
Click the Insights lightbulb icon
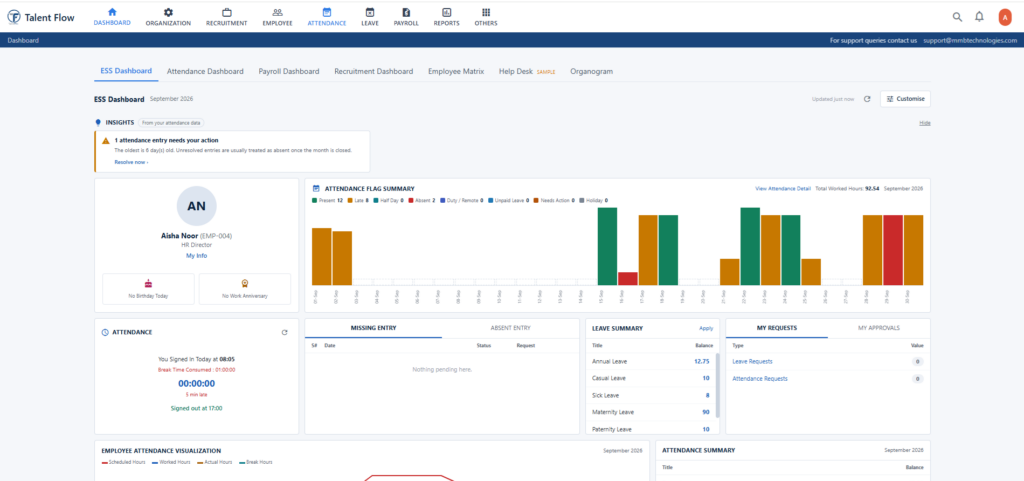(x=99, y=122)
